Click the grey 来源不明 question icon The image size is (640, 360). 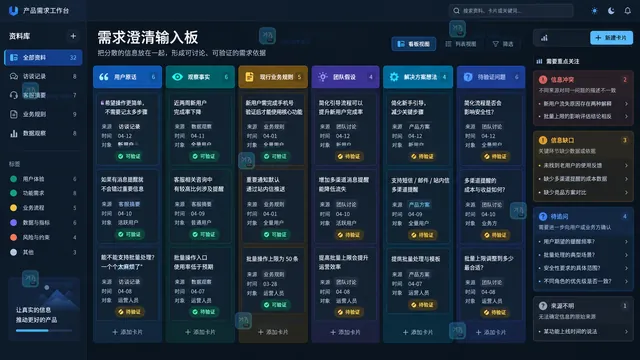point(543,306)
